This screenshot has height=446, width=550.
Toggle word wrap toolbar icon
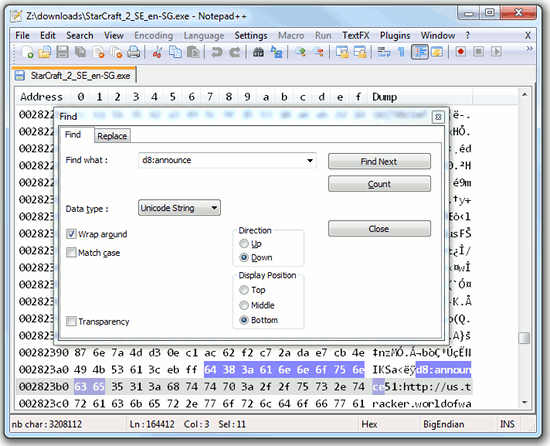click(383, 52)
